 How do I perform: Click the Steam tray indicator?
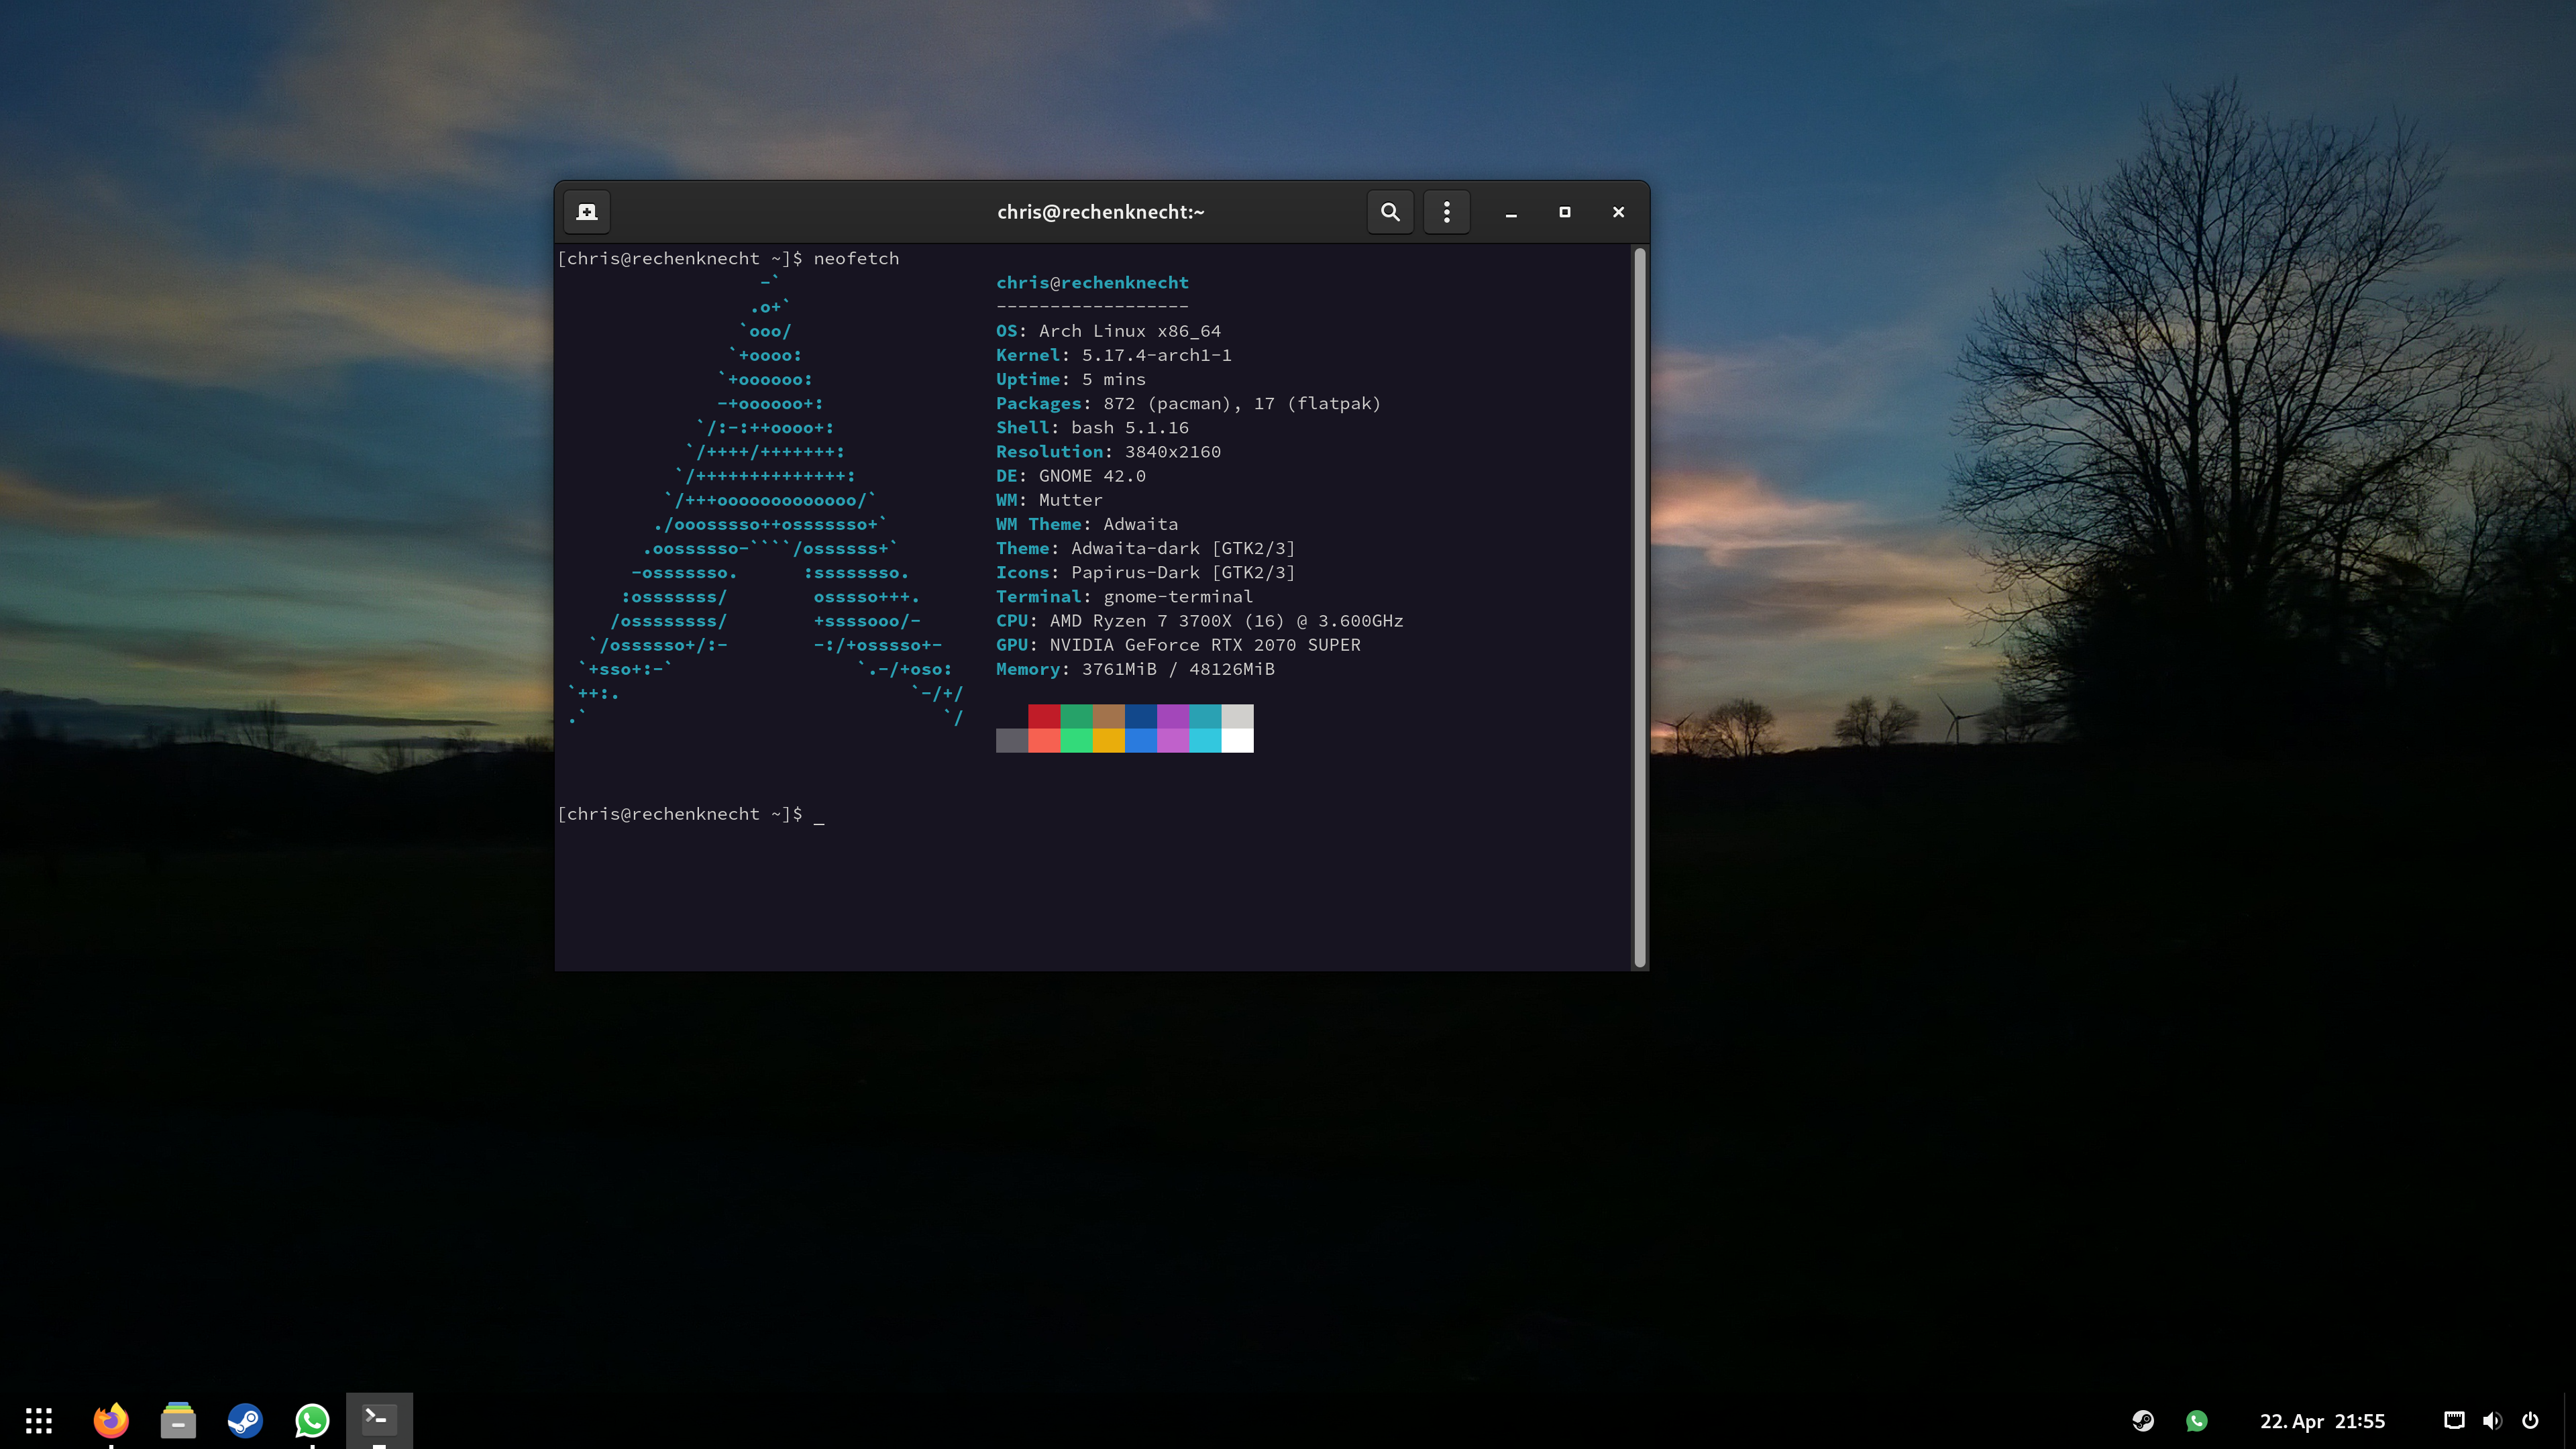pos(2142,1421)
